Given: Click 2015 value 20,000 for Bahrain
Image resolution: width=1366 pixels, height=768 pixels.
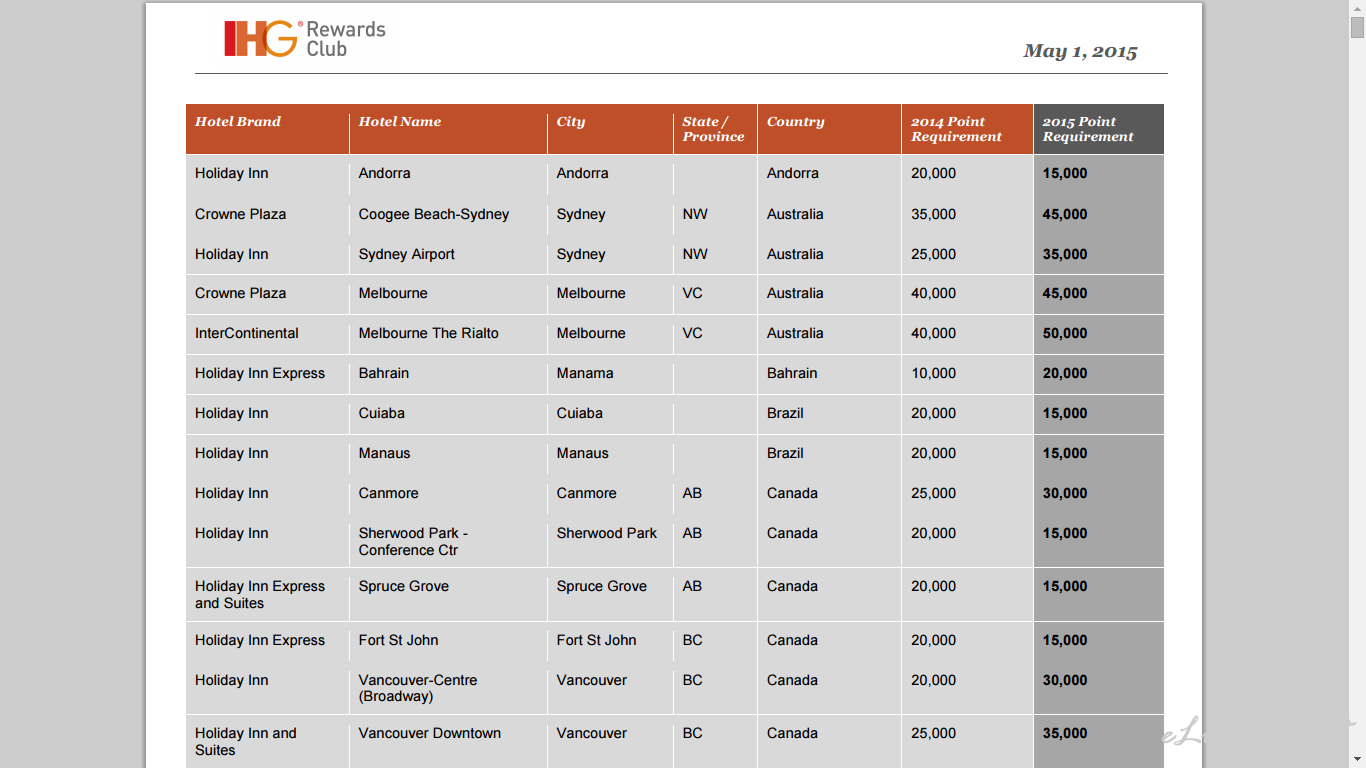Looking at the screenshot, I should point(1065,373).
